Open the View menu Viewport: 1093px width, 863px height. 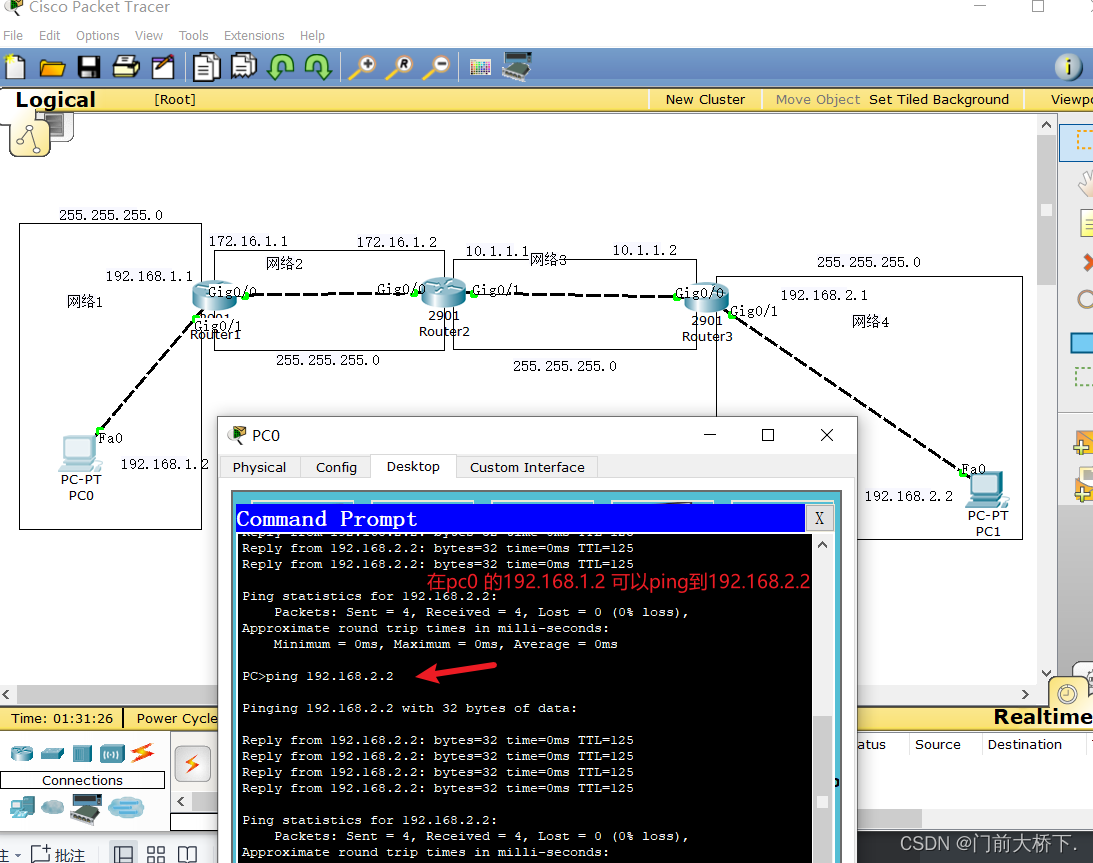[x=148, y=36]
